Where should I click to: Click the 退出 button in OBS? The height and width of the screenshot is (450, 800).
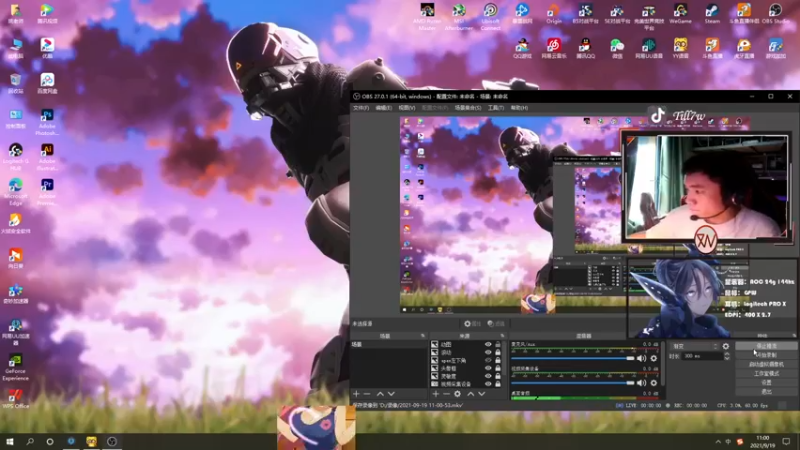point(766,392)
